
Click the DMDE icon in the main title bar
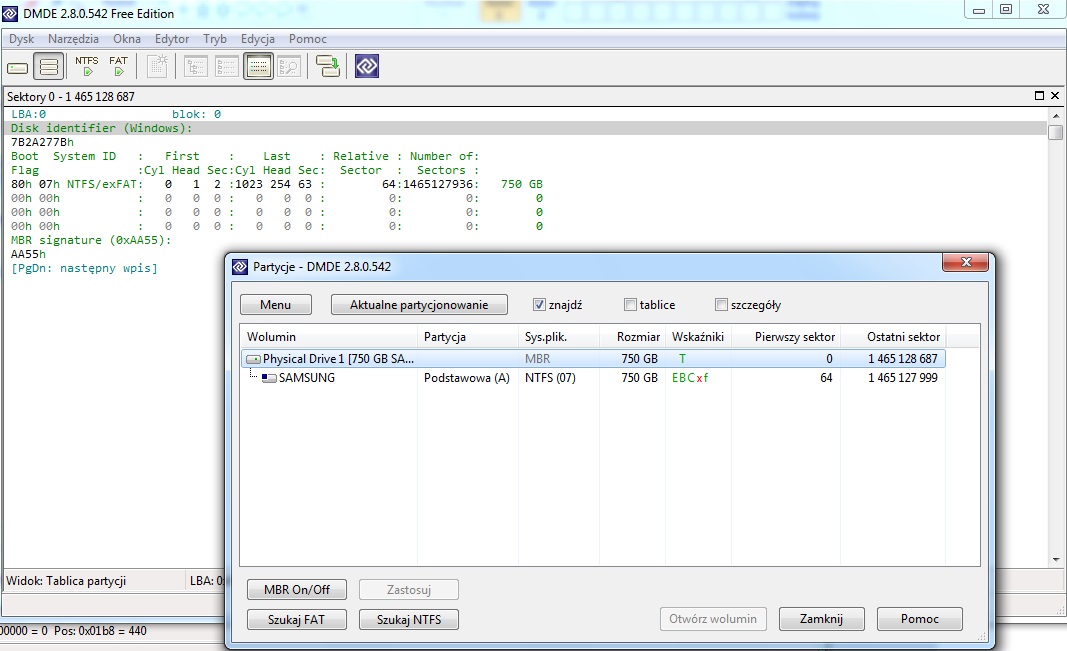[10, 13]
